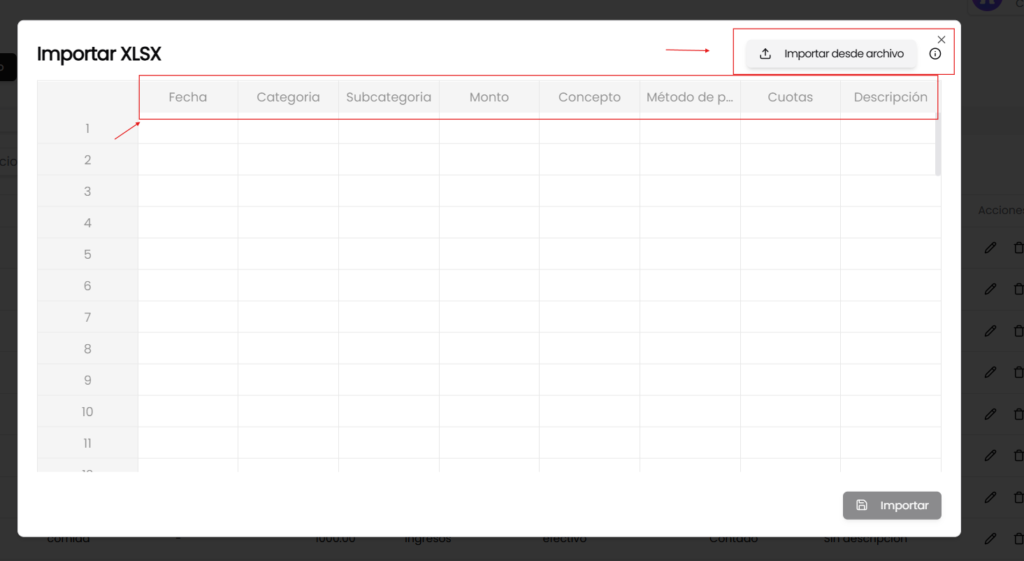This screenshot has width=1024, height=561.
Task: Select row header 5
Action: [x=88, y=254]
